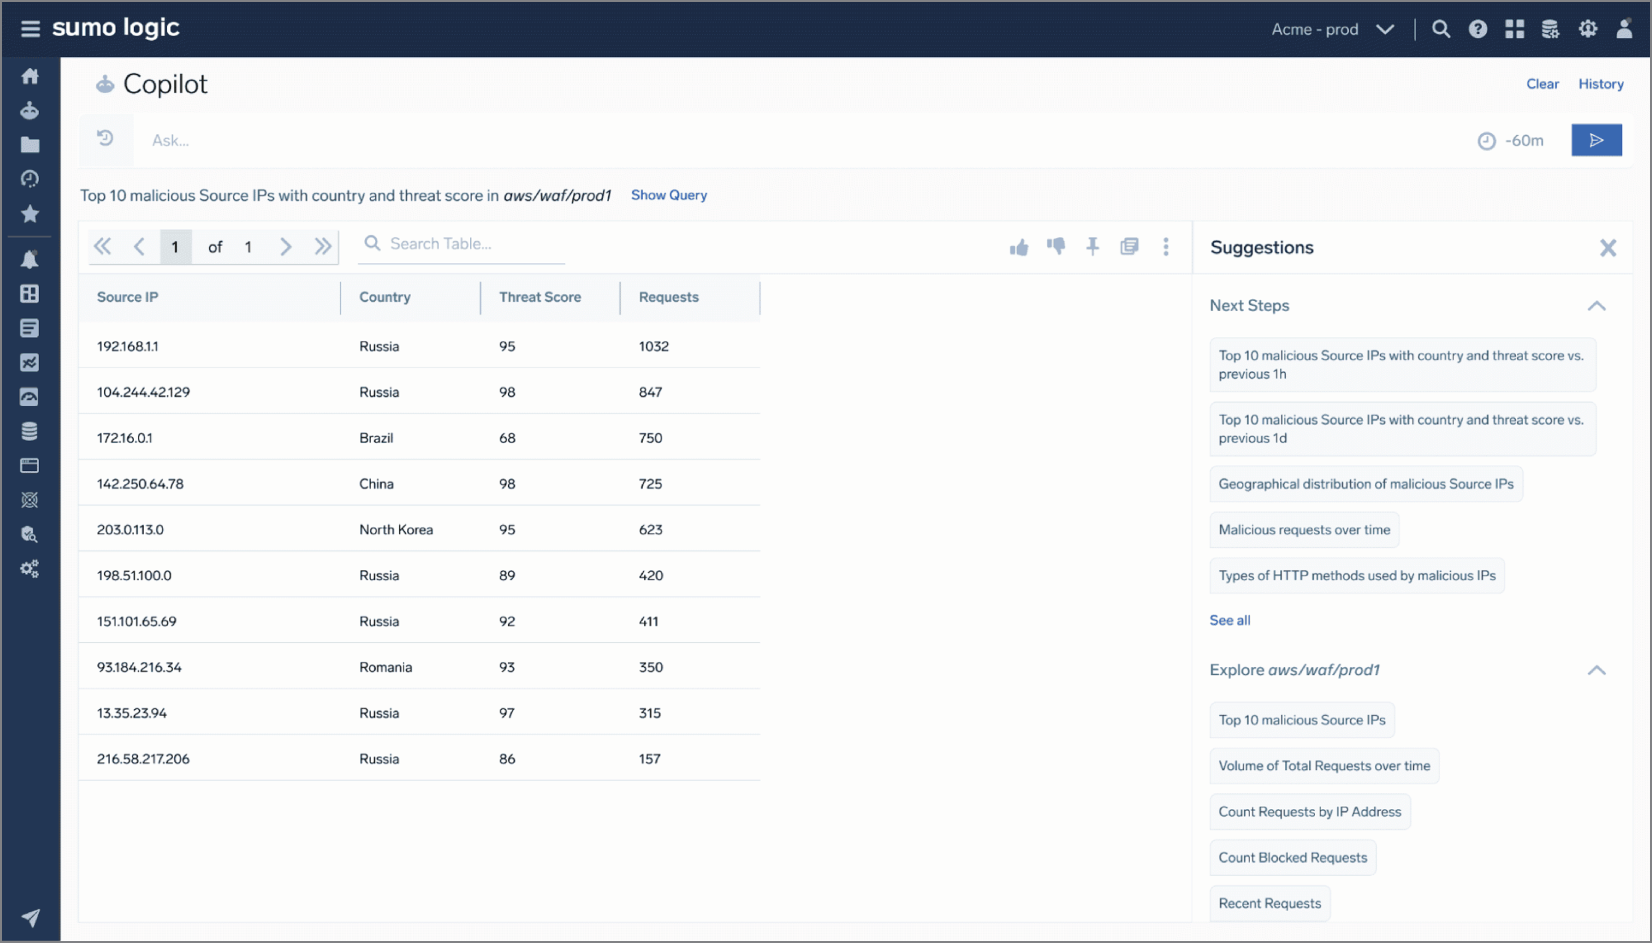
Task: Pin the query result with pin icon
Action: (1092, 246)
